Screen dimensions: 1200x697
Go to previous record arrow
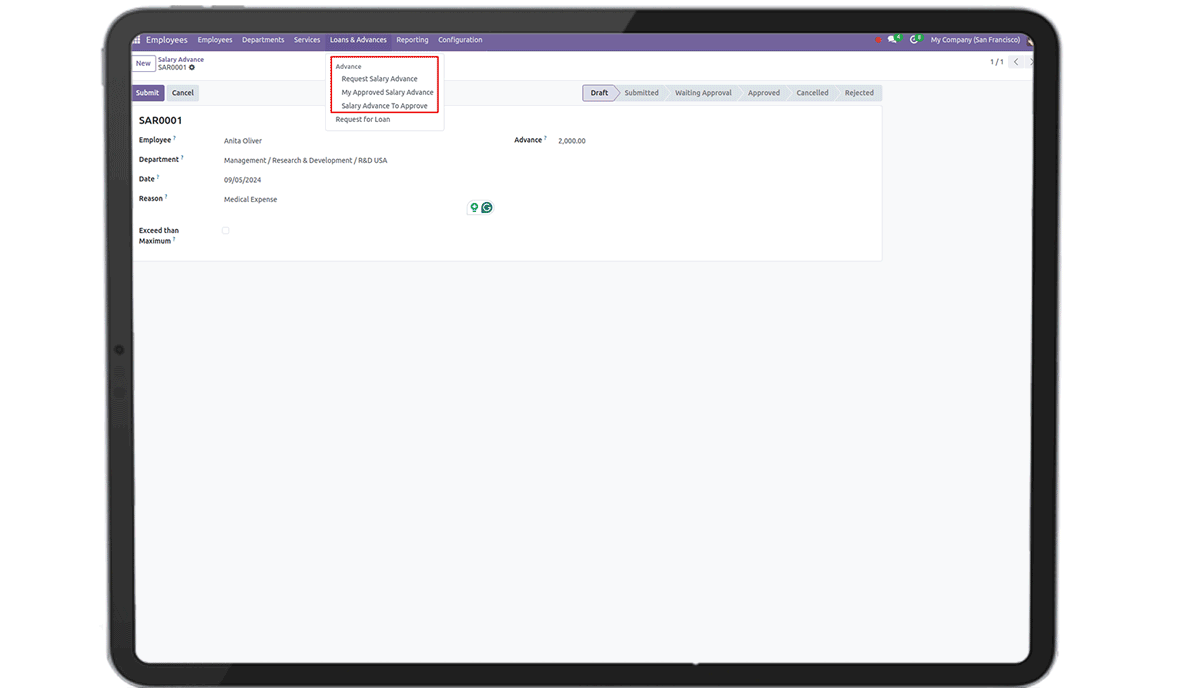[x=1016, y=62]
